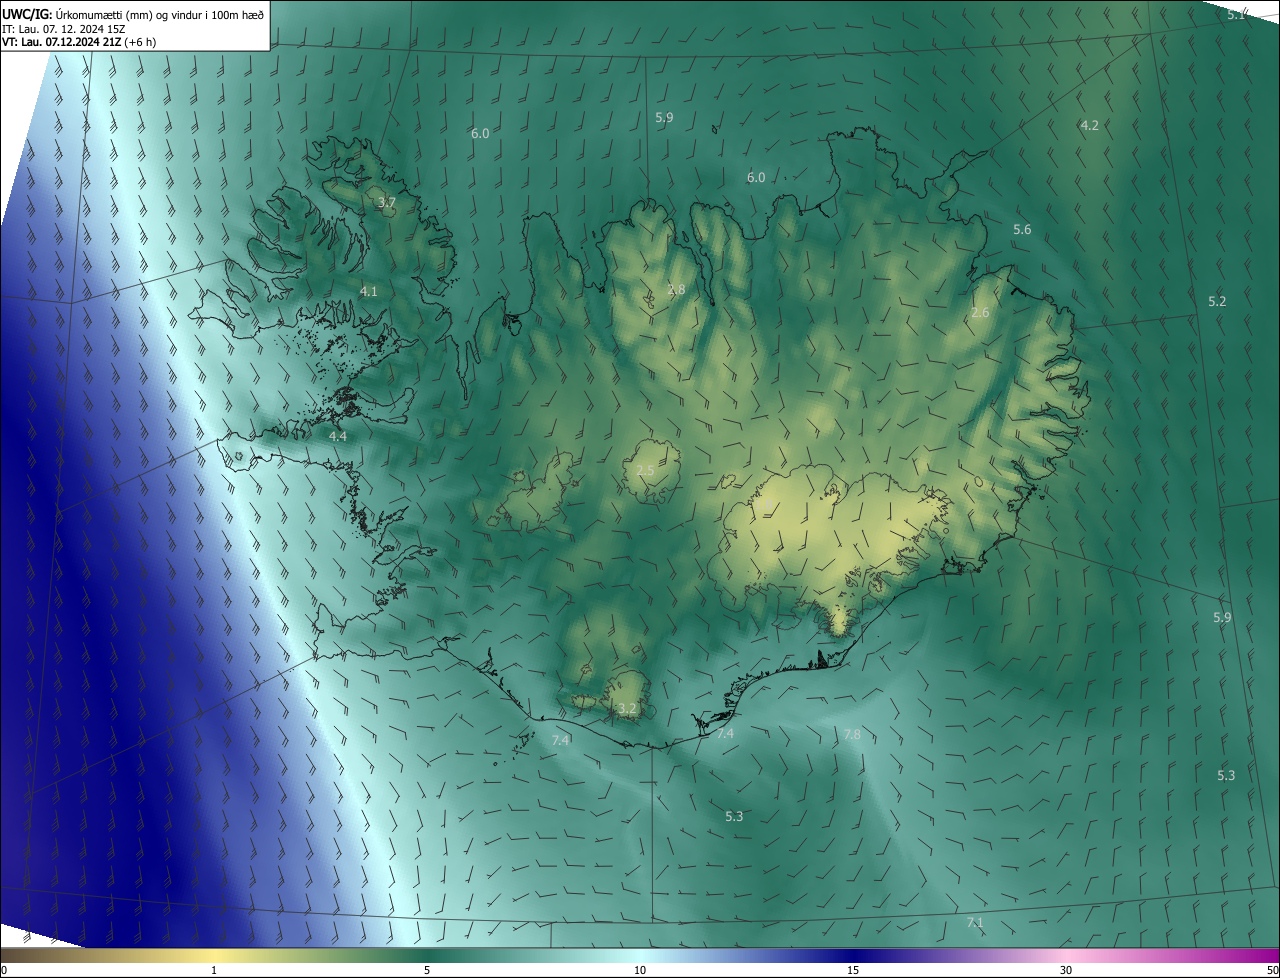Click the title "Úrkomumætti (mm) og vindur i 100m hæð"
The image size is (1280, 978).
point(160,14)
